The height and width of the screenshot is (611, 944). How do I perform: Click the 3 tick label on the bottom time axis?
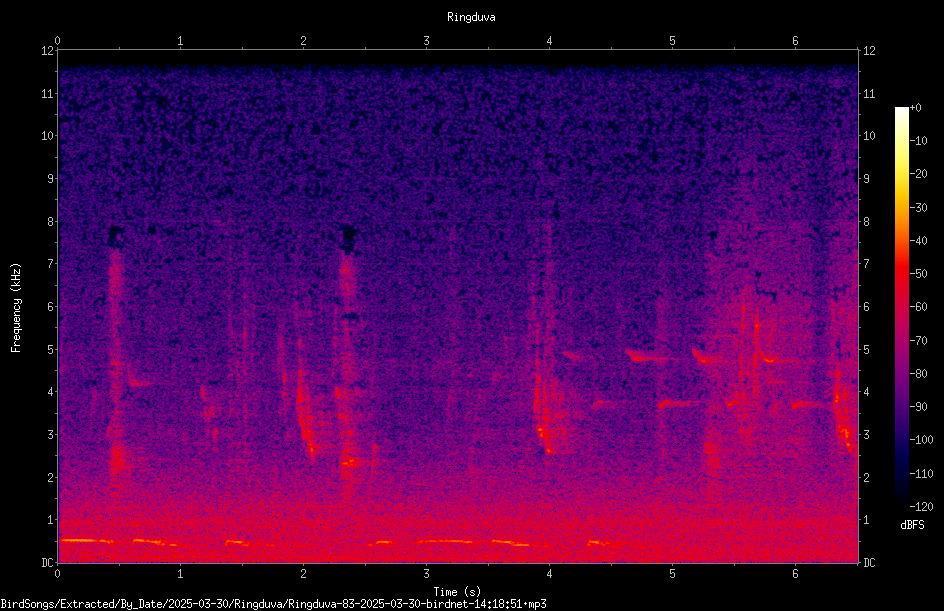[x=426, y=574]
